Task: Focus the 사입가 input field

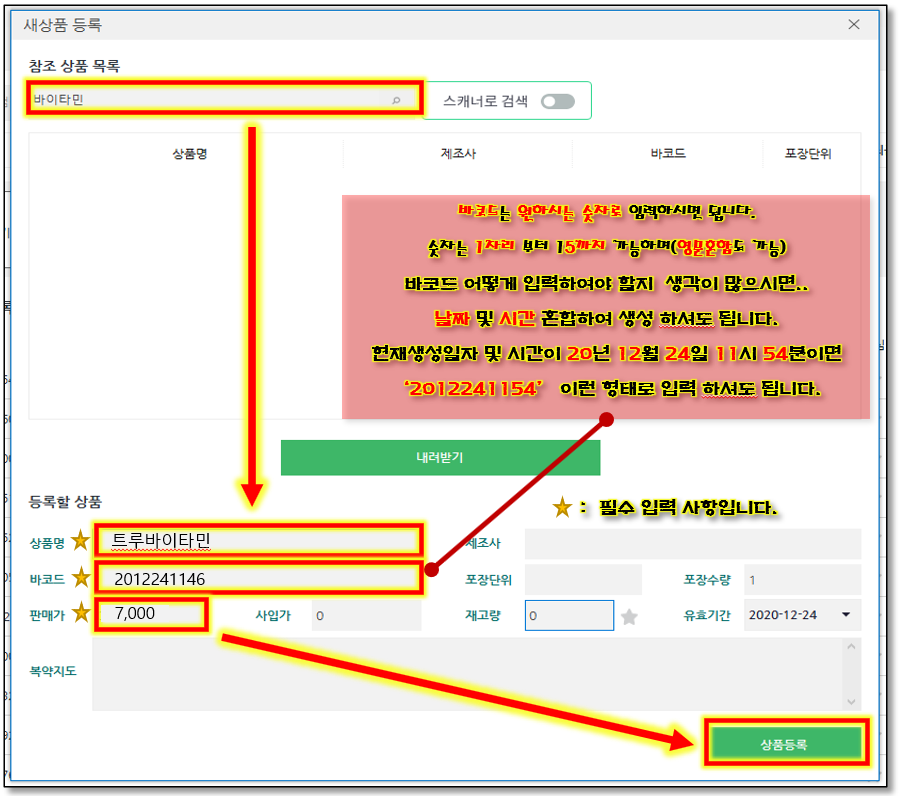Action: coord(365,616)
